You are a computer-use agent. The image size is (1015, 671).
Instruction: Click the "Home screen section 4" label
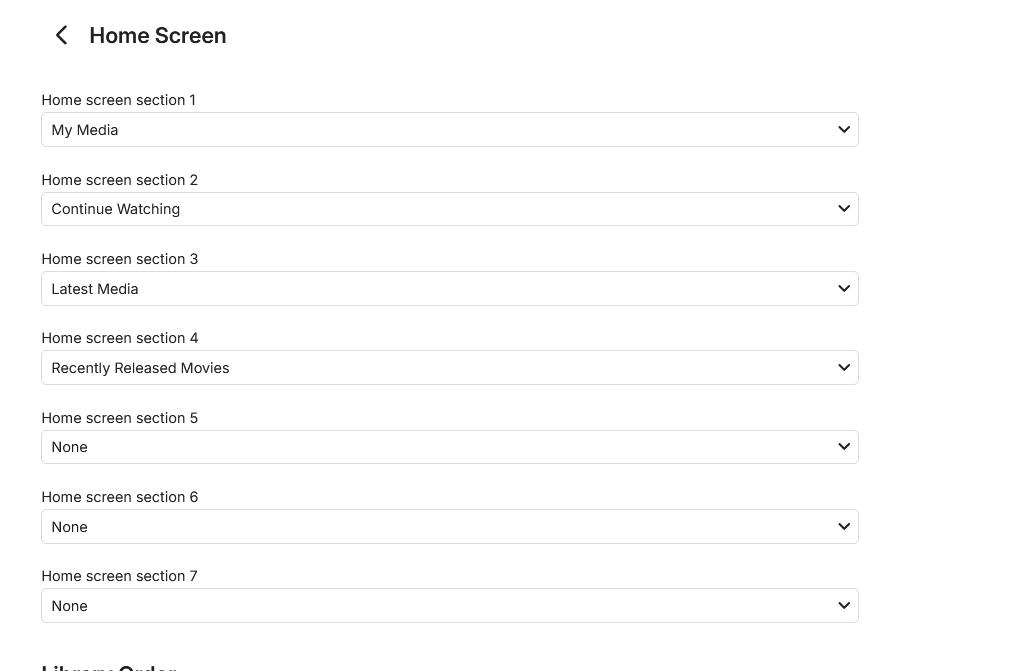[120, 338]
